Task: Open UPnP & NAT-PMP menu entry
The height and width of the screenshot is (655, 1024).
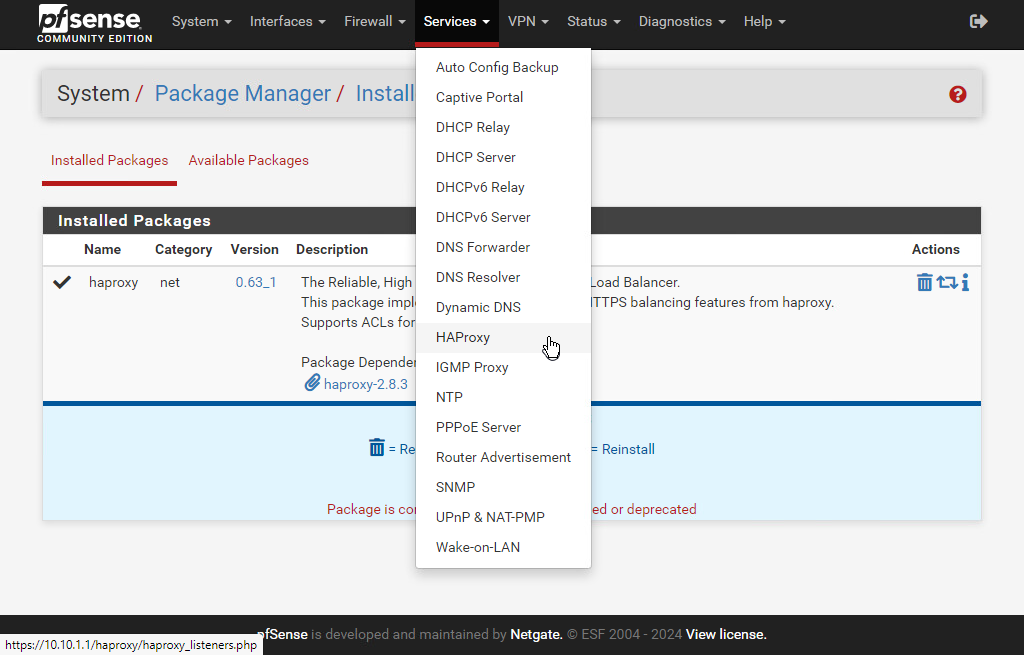Action: tap(503, 518)
